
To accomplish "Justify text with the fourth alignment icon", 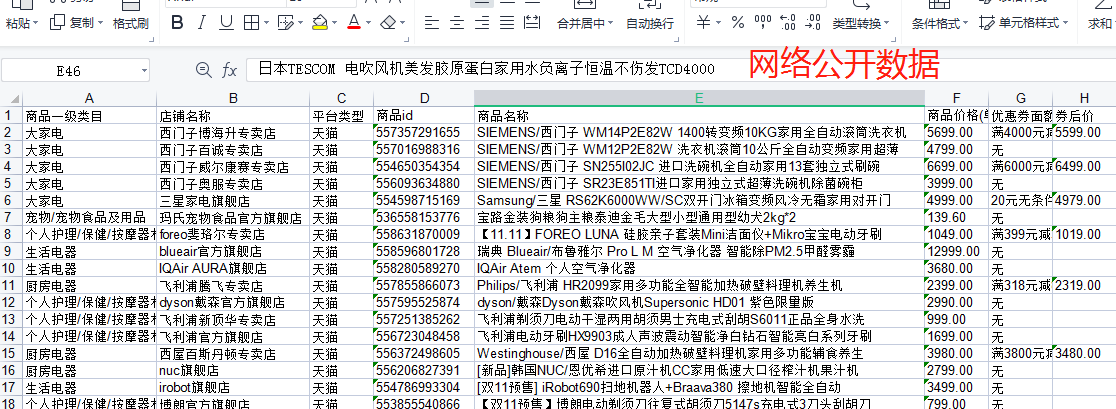I will (x=507, y=23).
